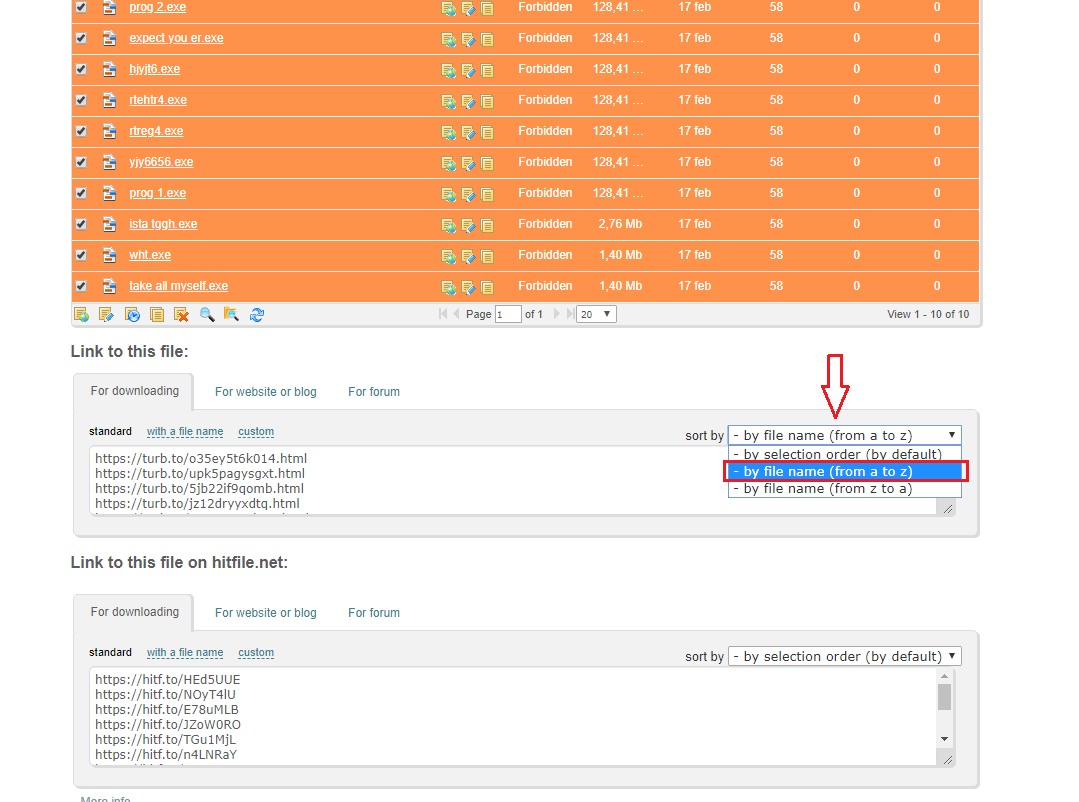This screenshot has width=1079, height=802.
Task: Go to the next page arrow in the pager
Action: tap(557, 314)
